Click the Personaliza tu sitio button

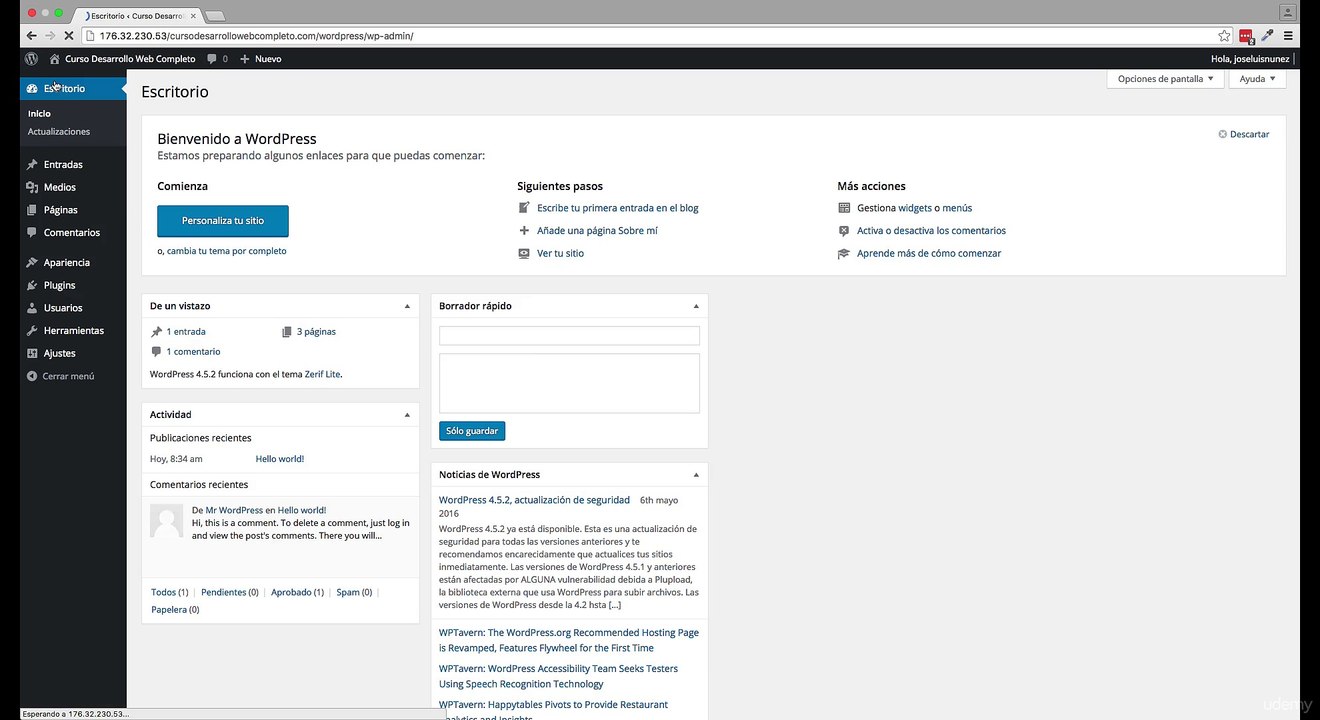223,221
